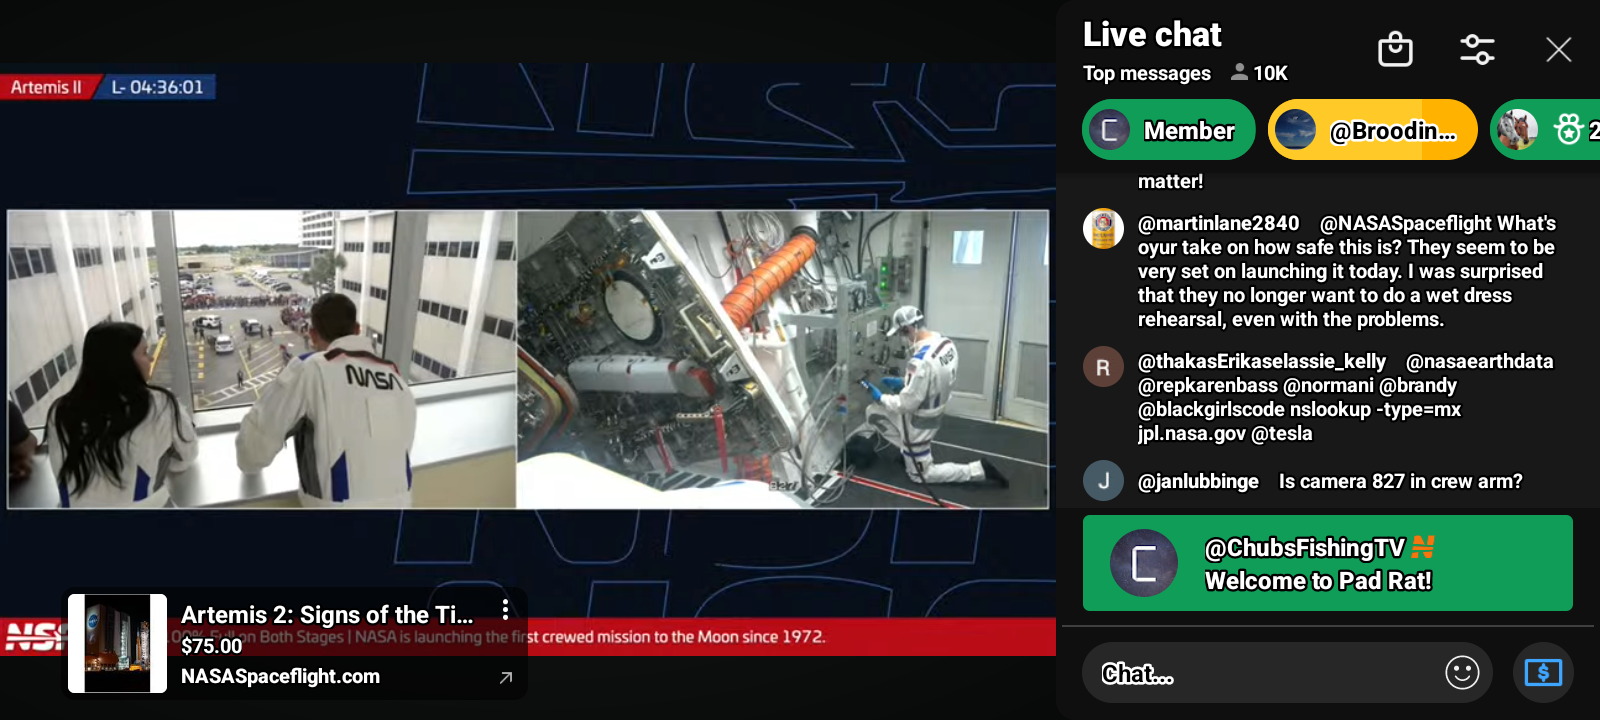Open the third green sticker chip
The width and height of the screenshot is (1600, 720).
point(1545,130)
